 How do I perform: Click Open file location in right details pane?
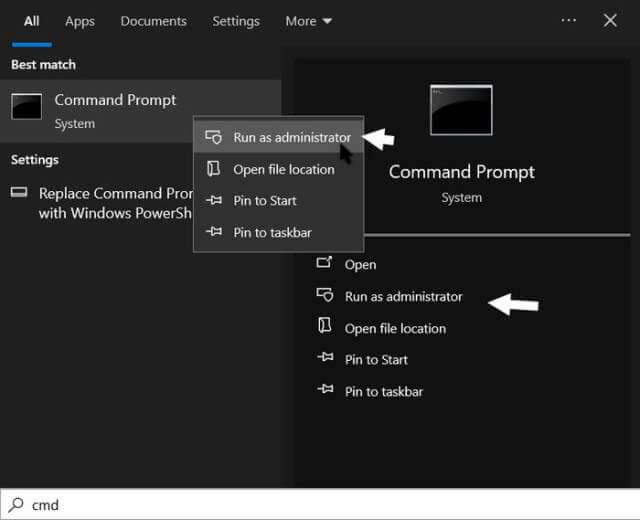(x=395, y=328)
